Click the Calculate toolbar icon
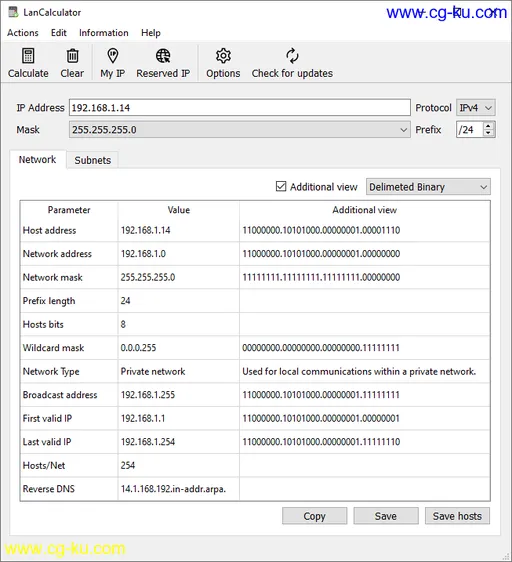 (28, 56)
